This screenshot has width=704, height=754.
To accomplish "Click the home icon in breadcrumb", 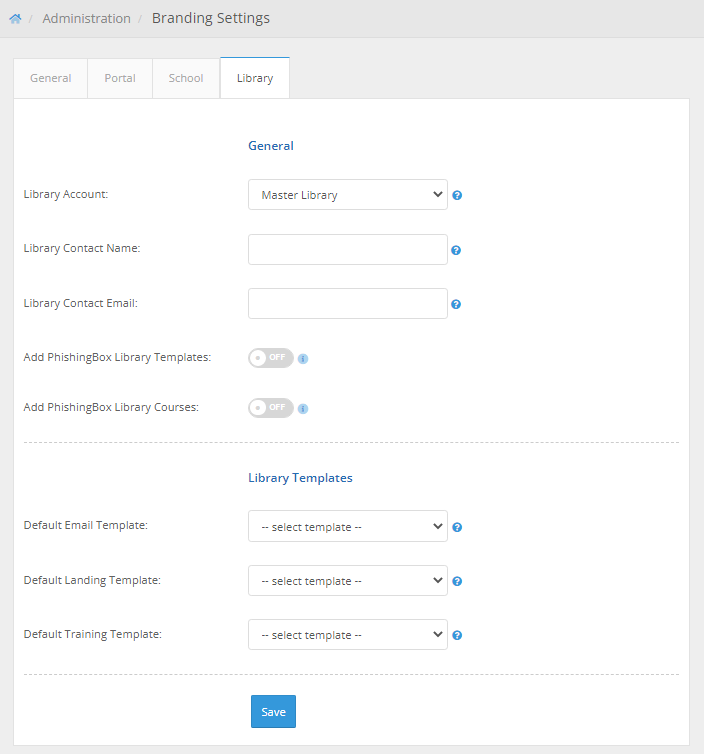I will point(15,19).
